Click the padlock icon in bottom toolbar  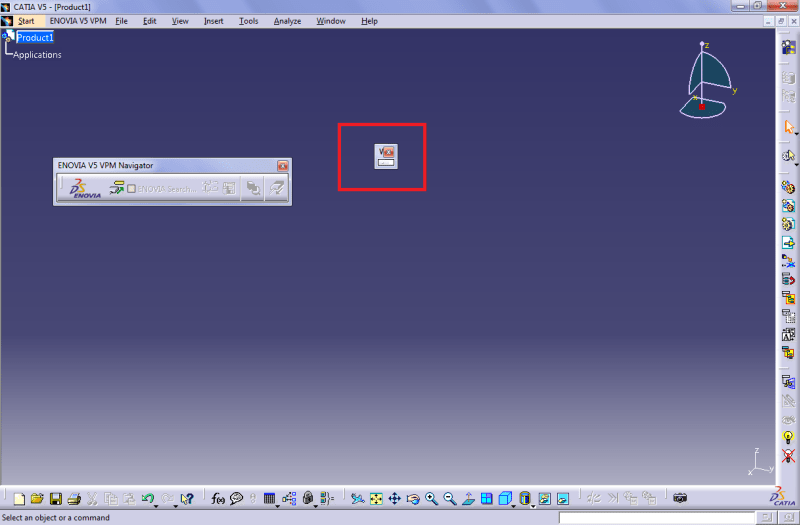pos(308,498)
